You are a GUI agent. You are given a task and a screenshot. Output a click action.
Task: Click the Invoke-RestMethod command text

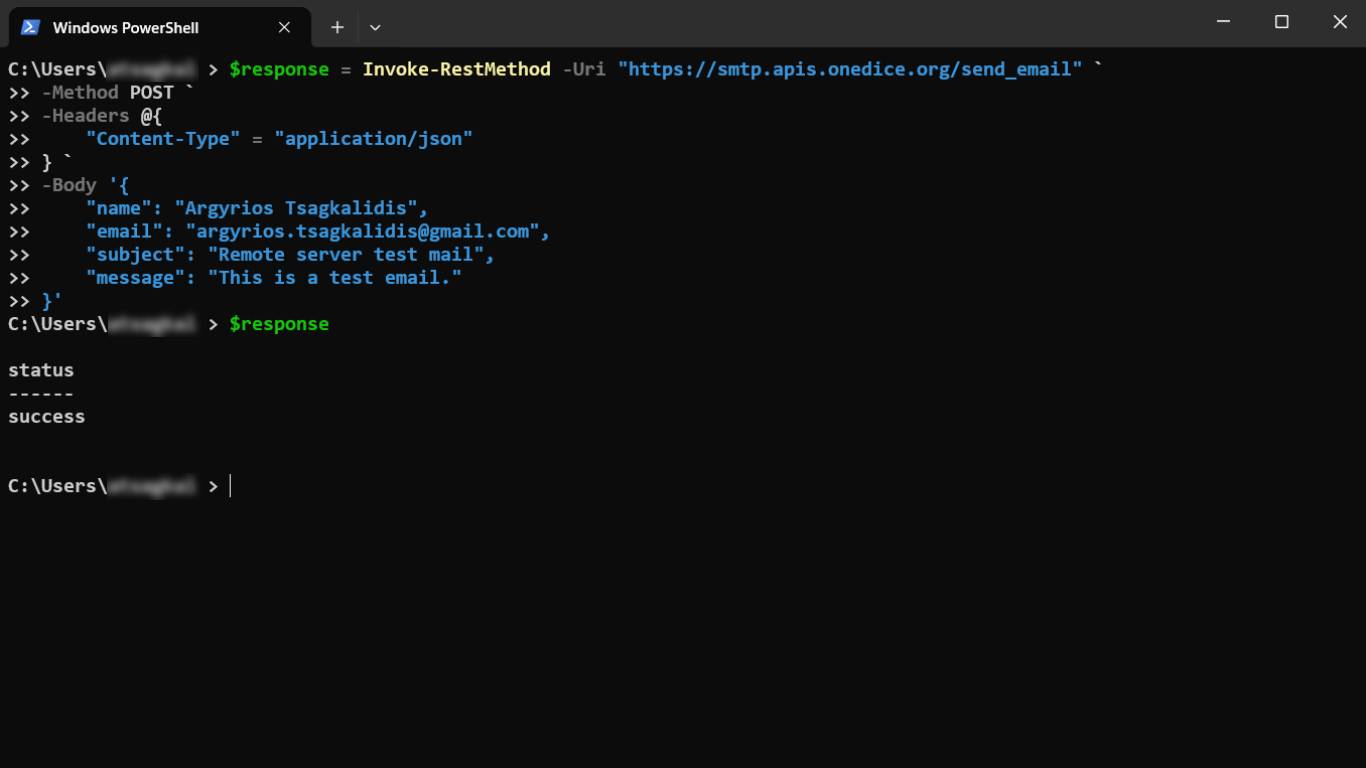tap(456, 69)
